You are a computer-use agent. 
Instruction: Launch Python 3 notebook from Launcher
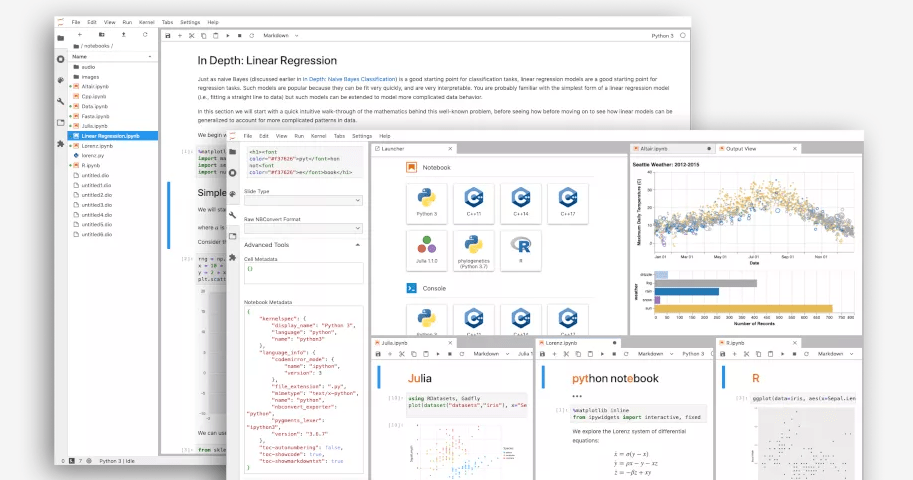(x=427, y=203)
